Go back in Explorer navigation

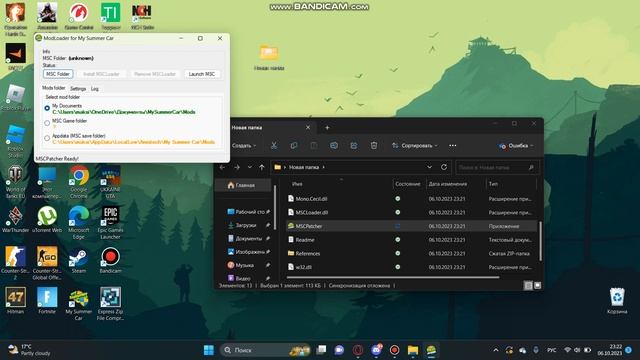tap(222, 167)
